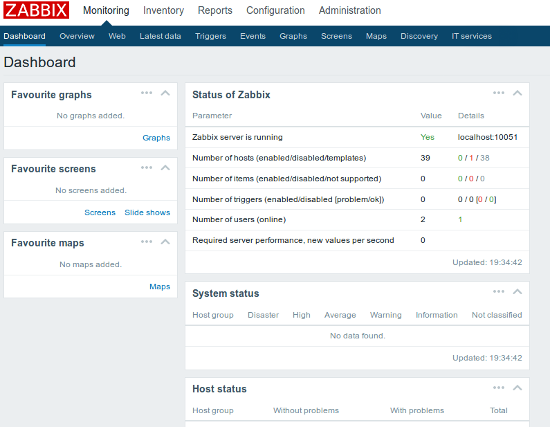Viewport: 550px width, 427px height.
Task: Open the Inventory menu
Action: tap(163, 11)
